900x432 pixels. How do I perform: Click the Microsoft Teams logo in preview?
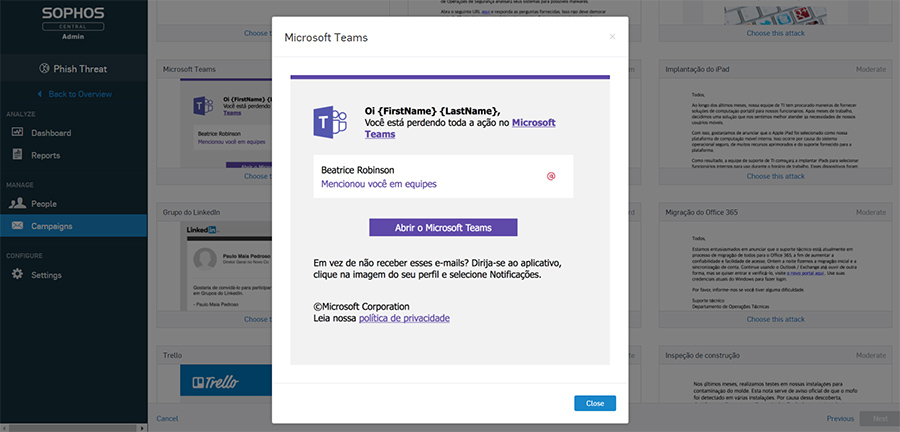(330, 122)
